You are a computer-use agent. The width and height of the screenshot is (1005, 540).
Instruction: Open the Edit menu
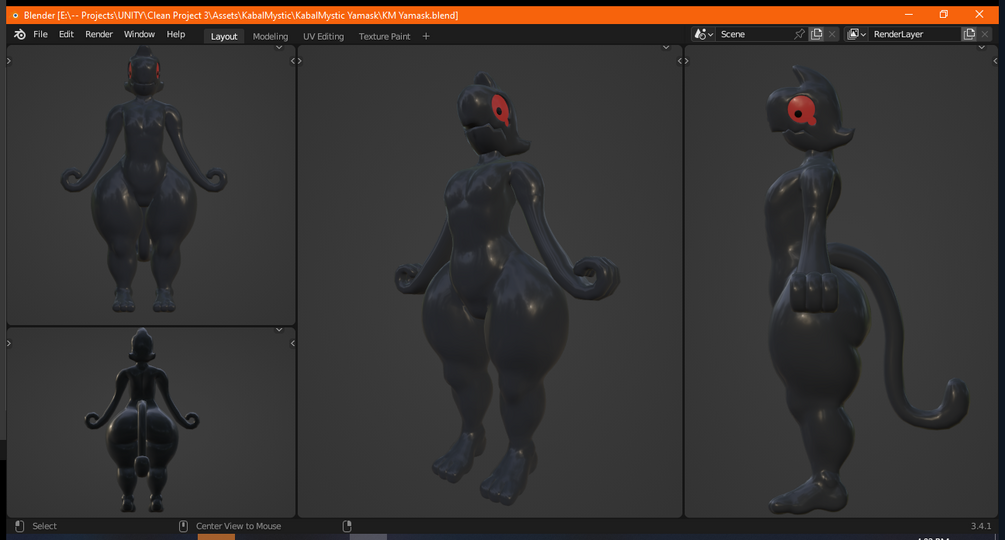(x=66, y=35)
